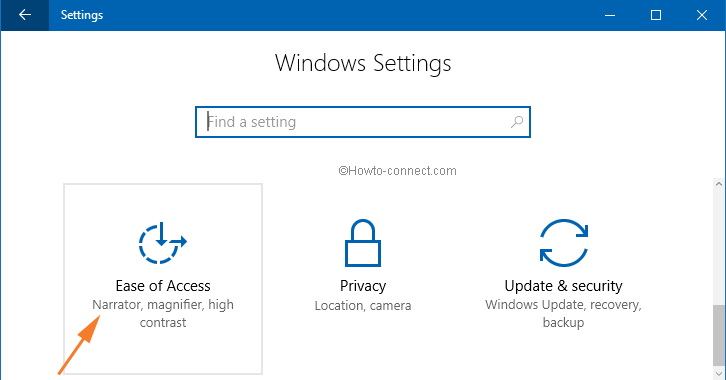Maximize the Settings window

pyautogui.click(x=656, y=15)
